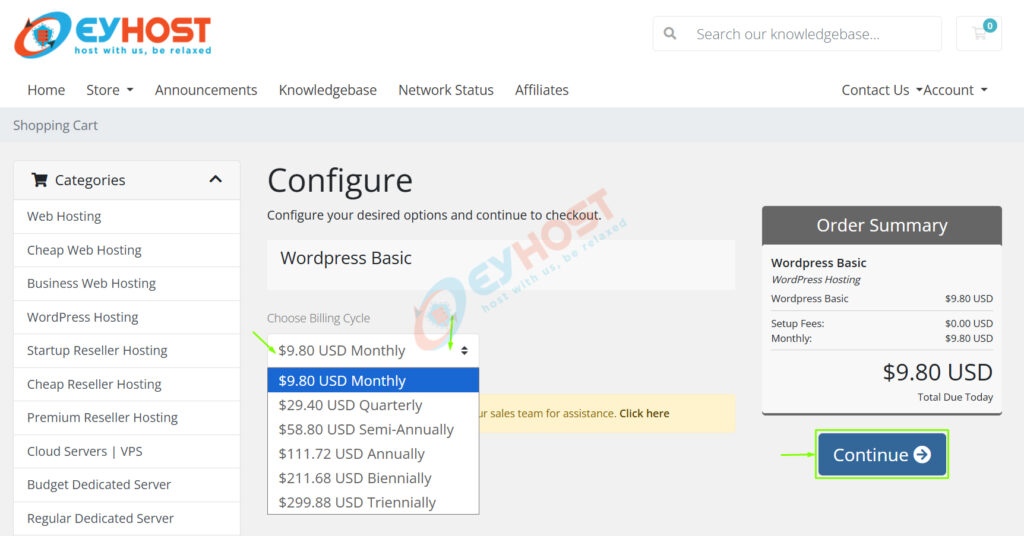
Task: Click the billing cycle select box
Action: tap(373, 351)
